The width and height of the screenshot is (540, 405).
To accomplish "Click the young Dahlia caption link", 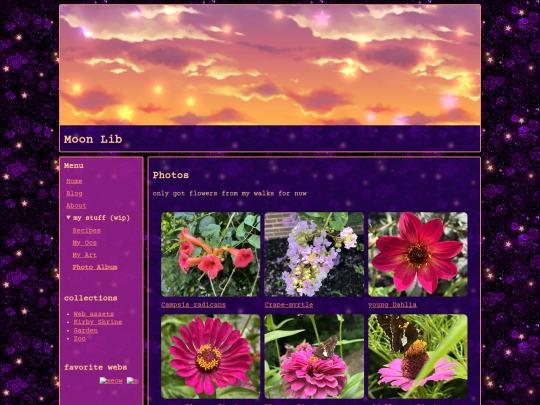I will [x=392, y=305].
